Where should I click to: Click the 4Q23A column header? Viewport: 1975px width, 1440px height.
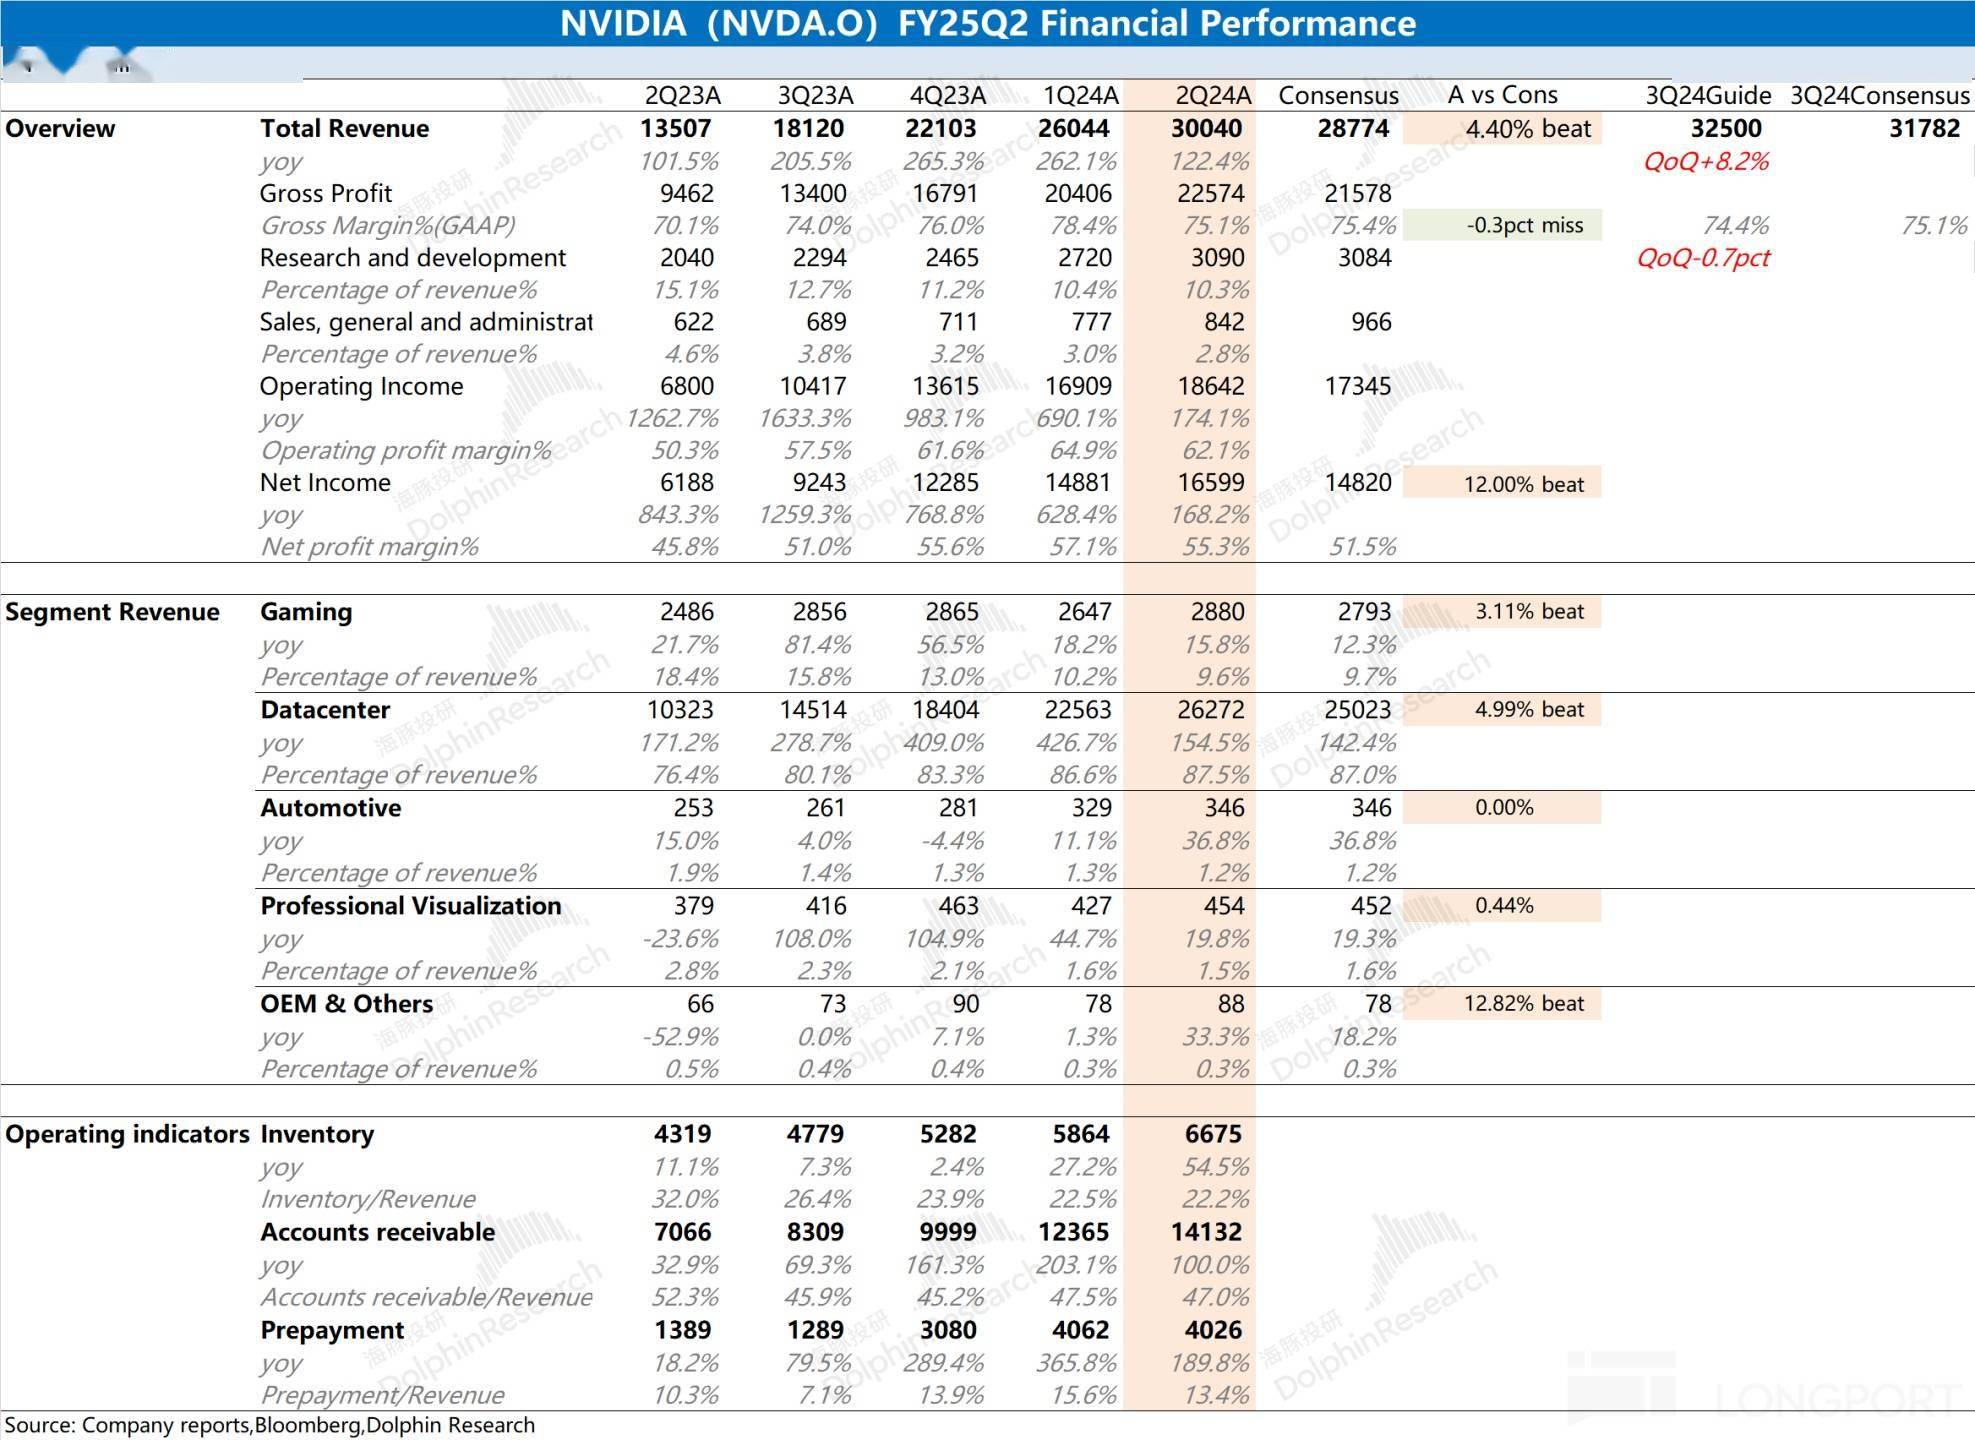[947, 95]
